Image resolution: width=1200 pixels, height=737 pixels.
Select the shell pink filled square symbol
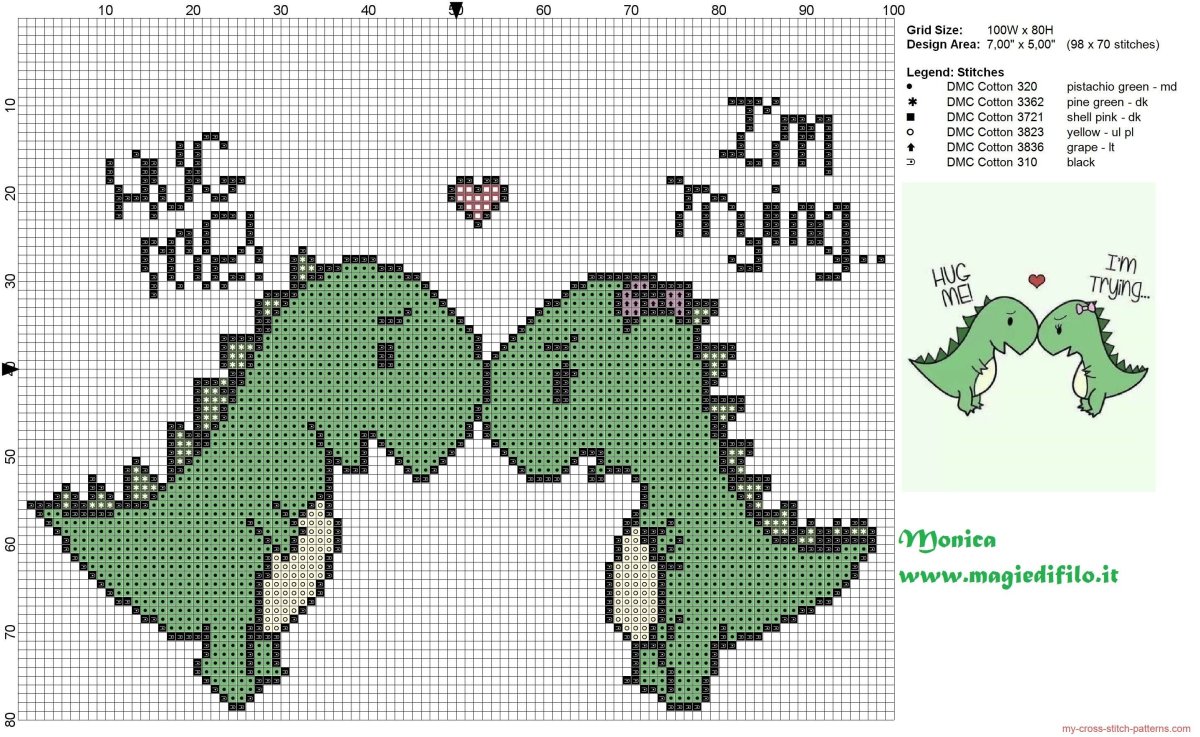click(x=911, y=117)
